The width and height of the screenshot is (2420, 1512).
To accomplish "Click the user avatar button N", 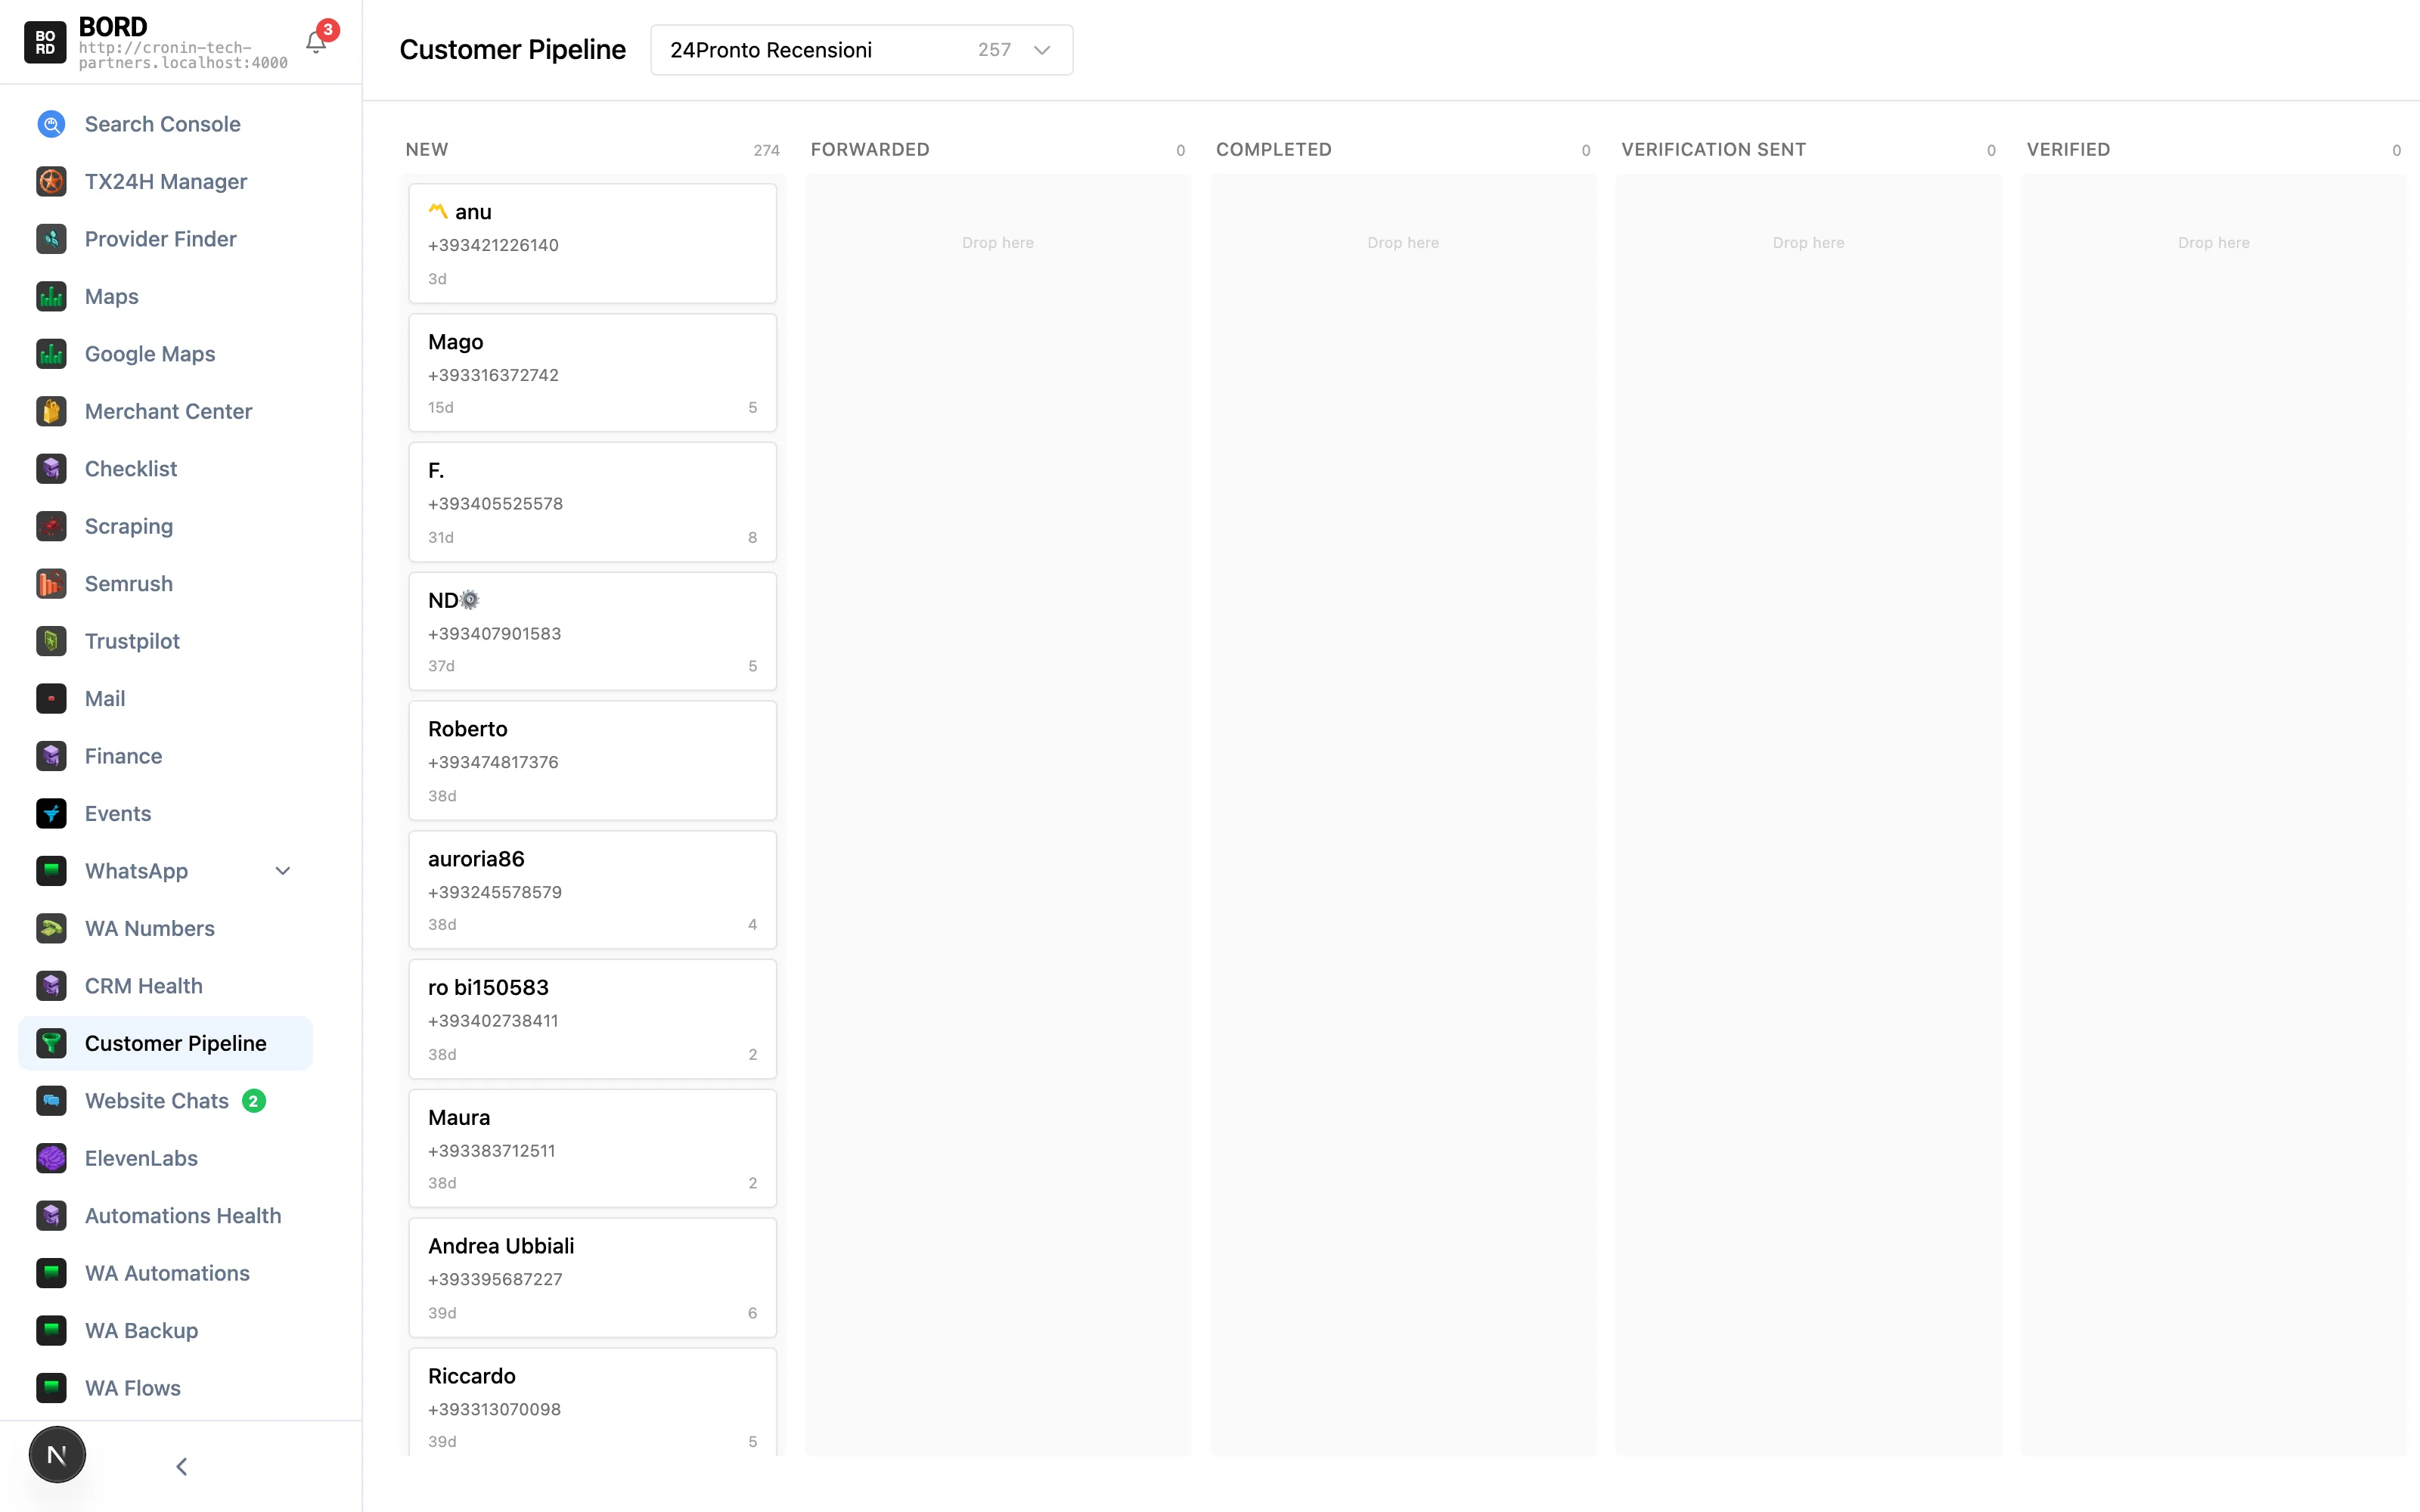I will tap(57, 1455).
